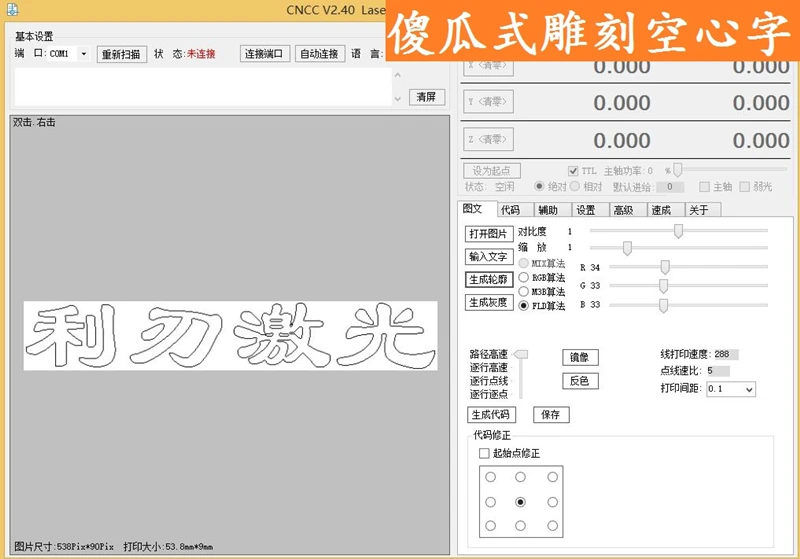800x559 pixels.
Task: Zero the Y axis with Y清零 button
Action: (488, 101)
